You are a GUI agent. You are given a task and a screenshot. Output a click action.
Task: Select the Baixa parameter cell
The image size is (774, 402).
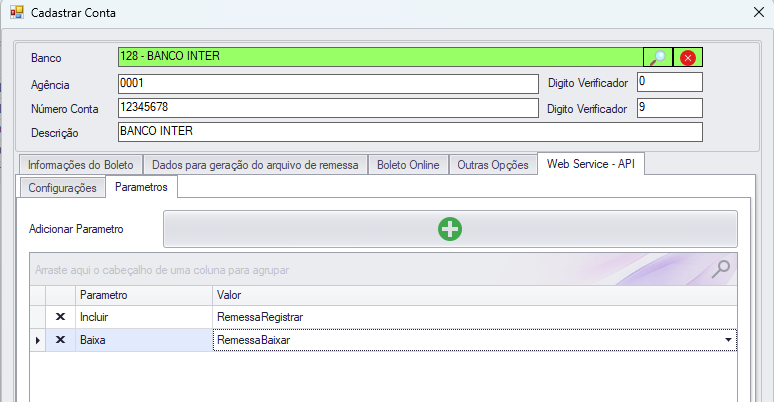(144, 340)
